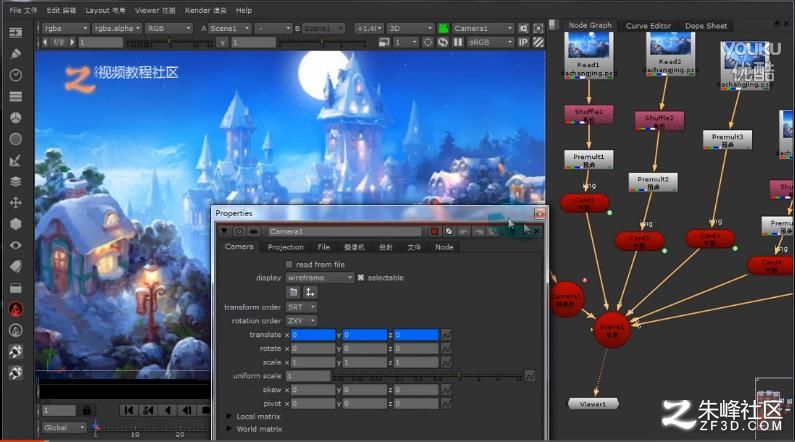Open the ZXY rotation order dropdown
The height and width of the screenshot is (442, 795).
(301, 321)
